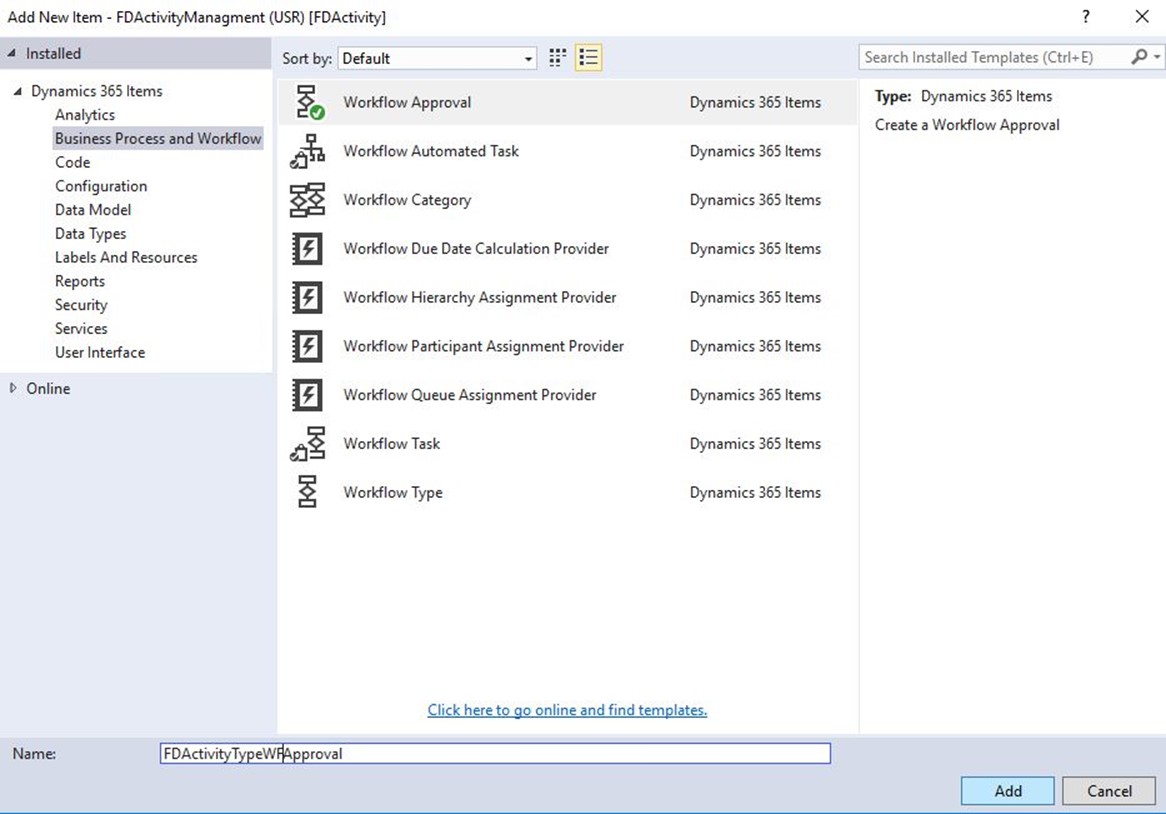Select the User Interface category
1166x814 pixels.
(x=100, y=352)
